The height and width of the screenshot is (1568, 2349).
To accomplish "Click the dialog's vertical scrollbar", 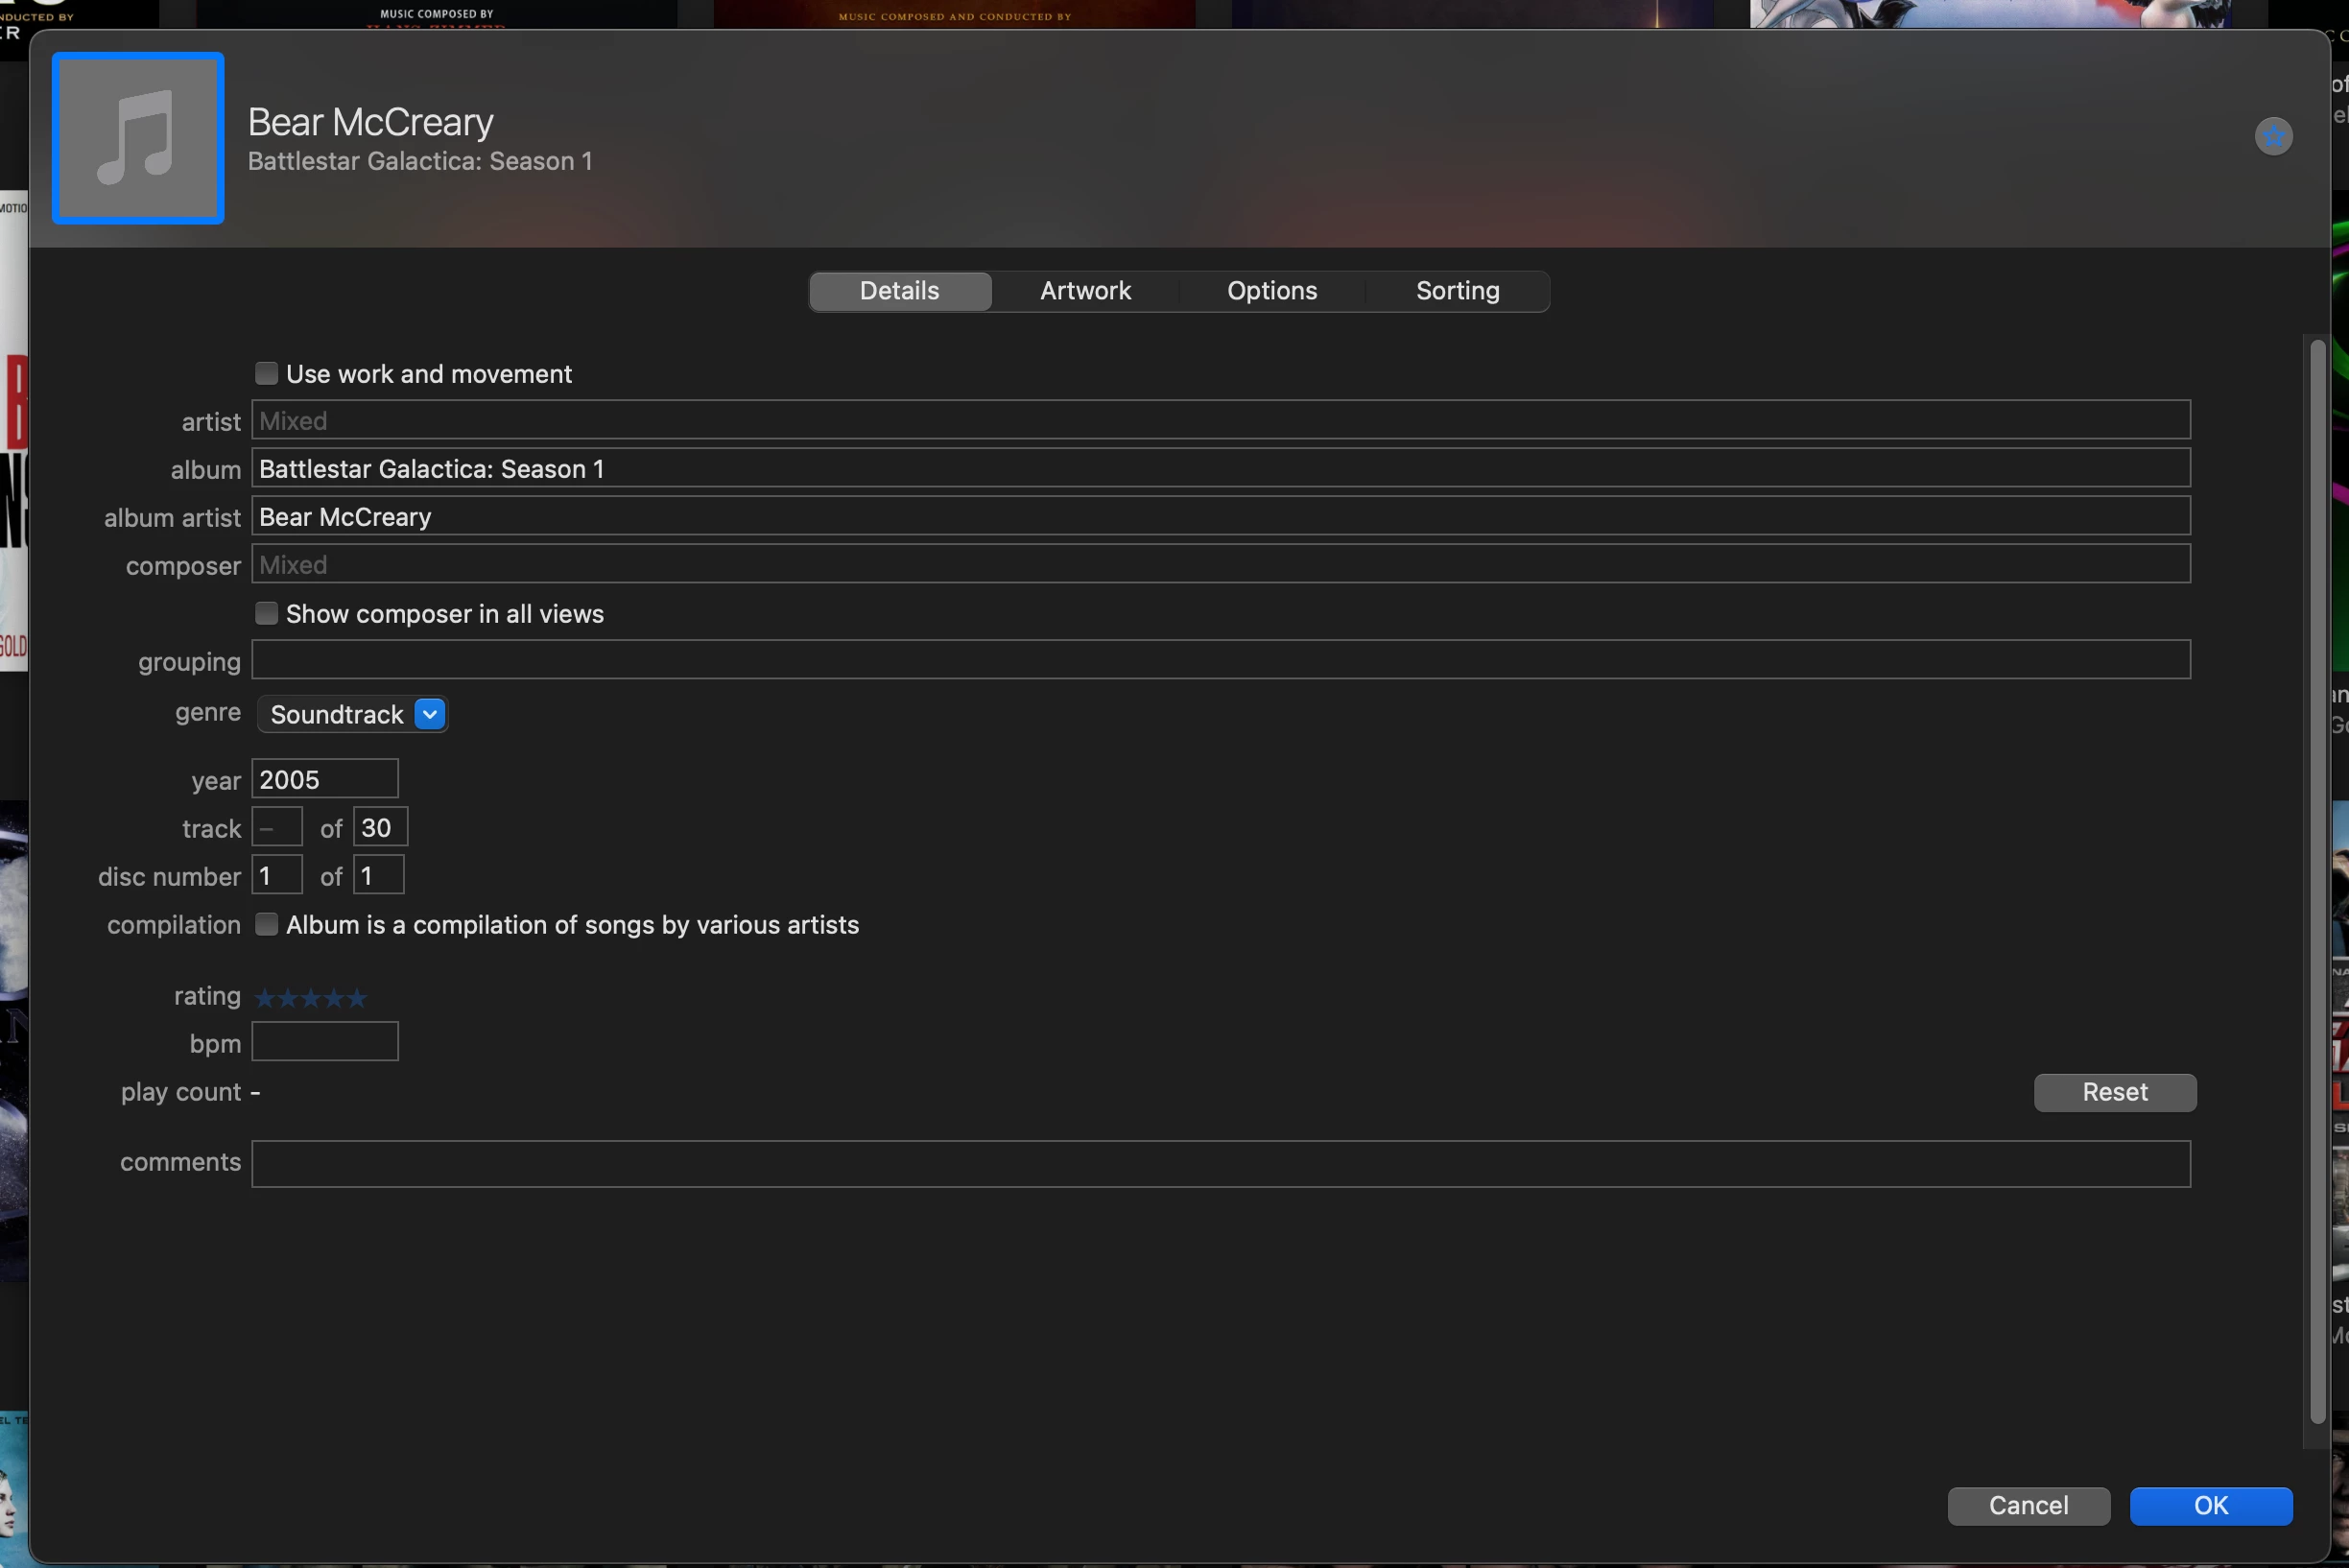I will 2317,880.
